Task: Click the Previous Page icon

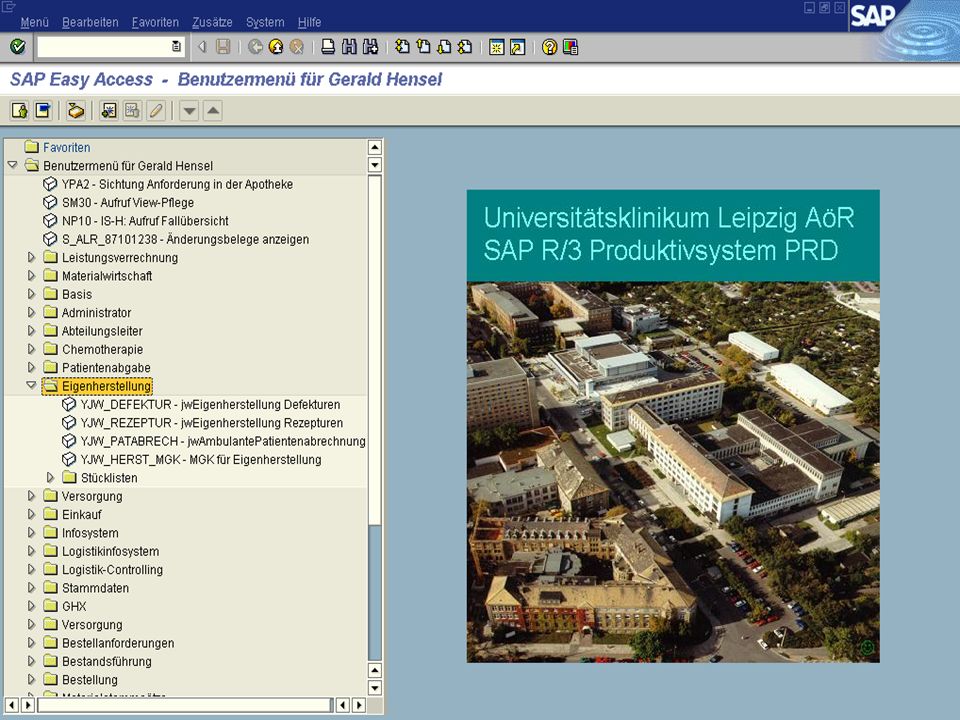Action: point(423,47)
